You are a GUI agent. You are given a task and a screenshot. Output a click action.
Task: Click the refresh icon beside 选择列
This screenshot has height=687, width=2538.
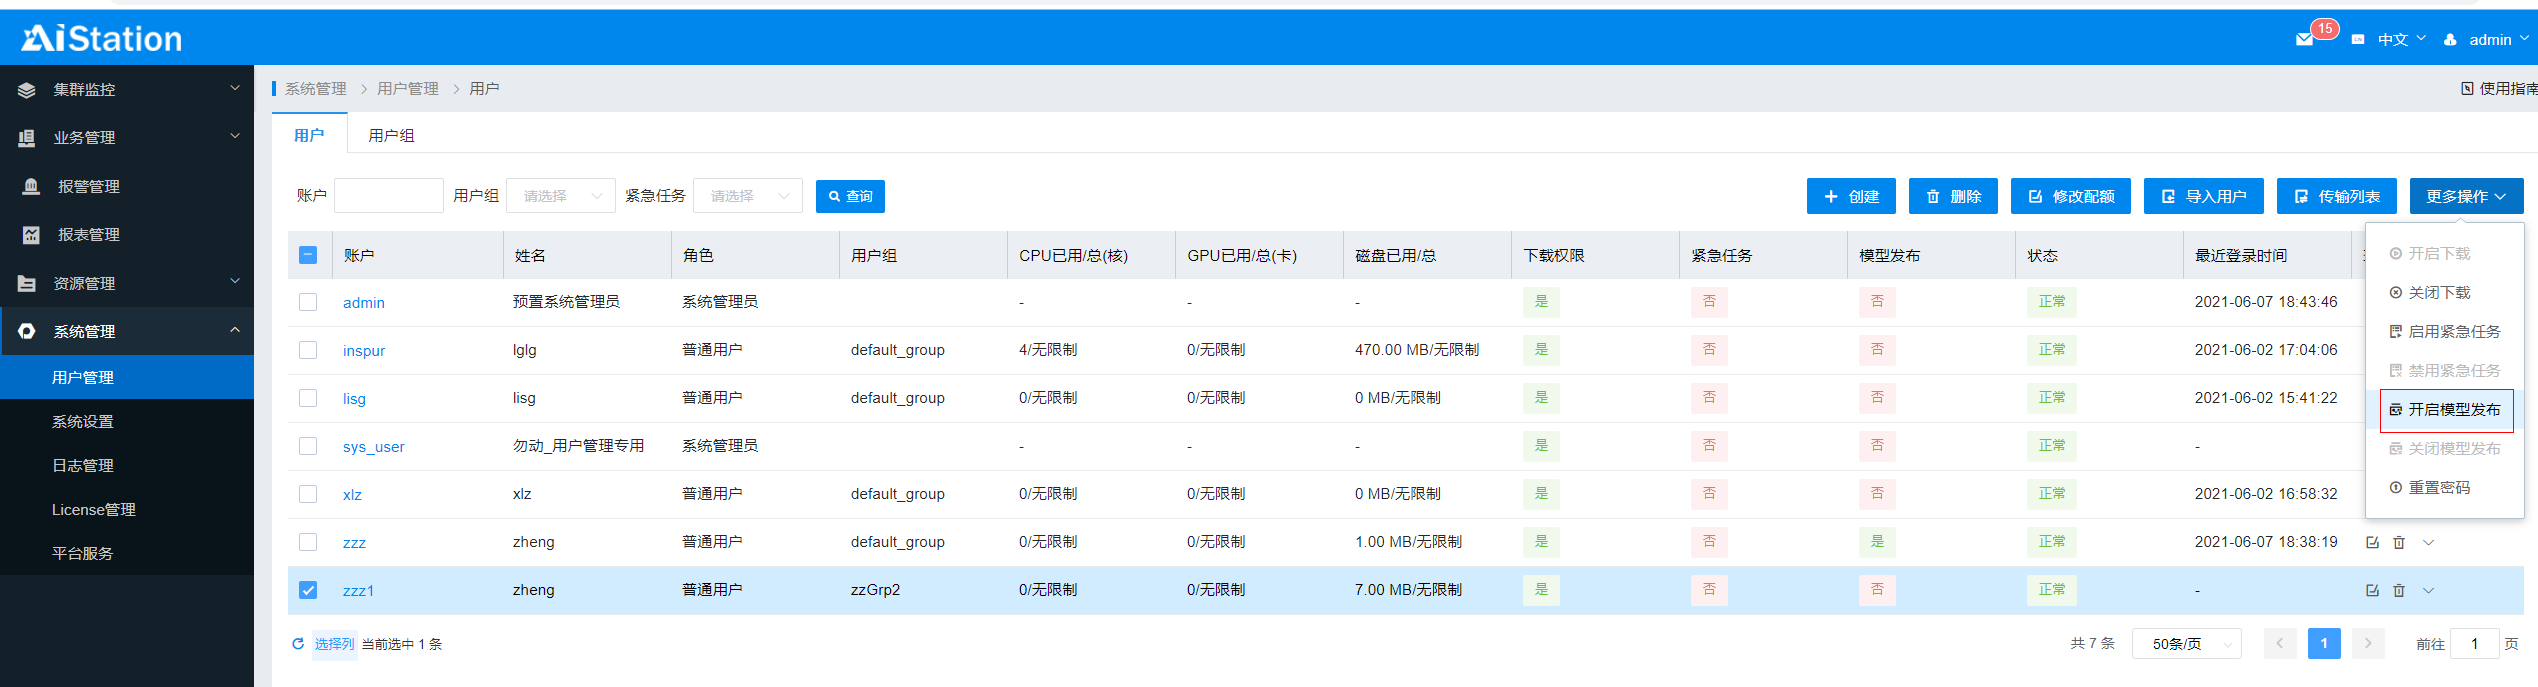click(x=298, y=644)
